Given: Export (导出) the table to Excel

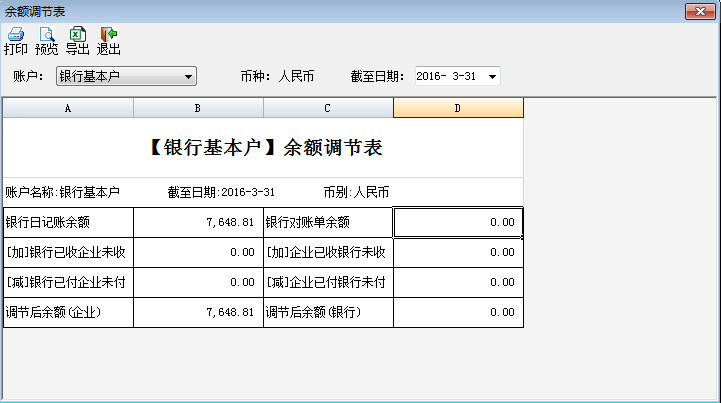Looking at the screenshot, I should pos(77,40).
